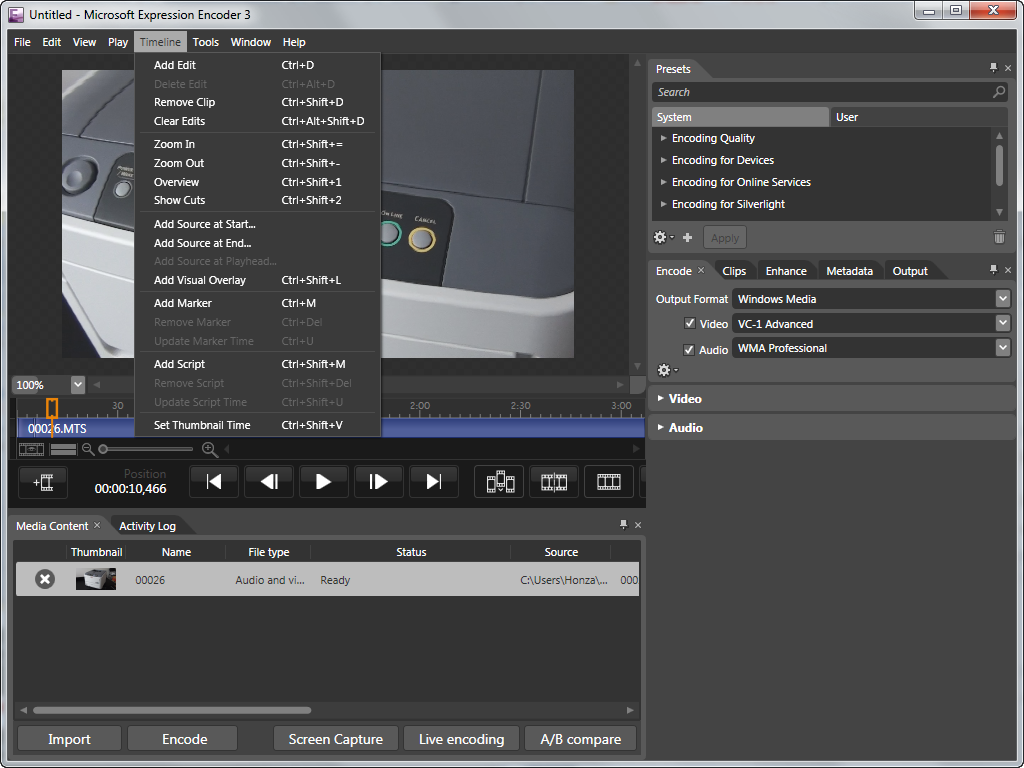Image resolution: width=1024 pixels, height=768 pixels.
Task: Play the video preview
Action: [x=323, y=482]
